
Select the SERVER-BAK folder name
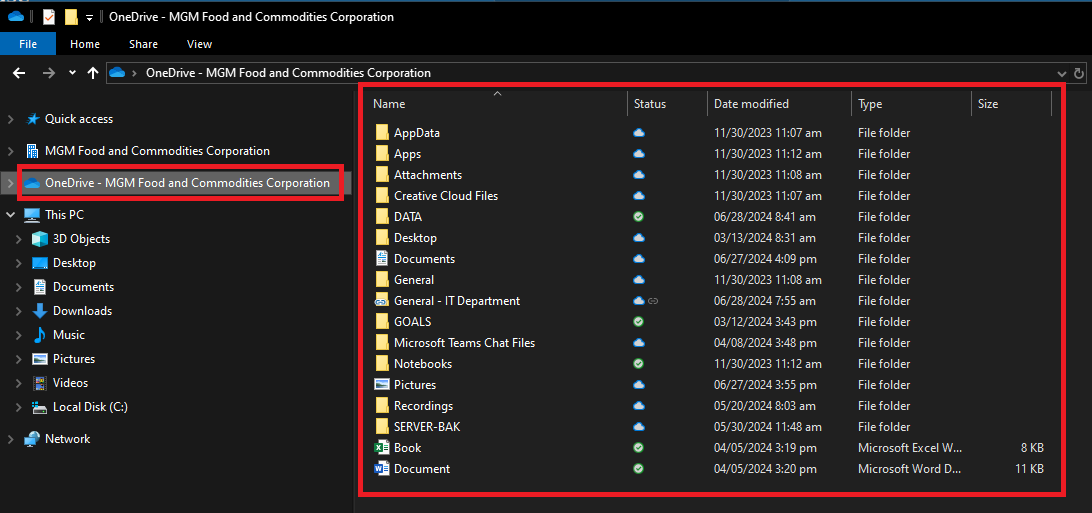point(427,427)
